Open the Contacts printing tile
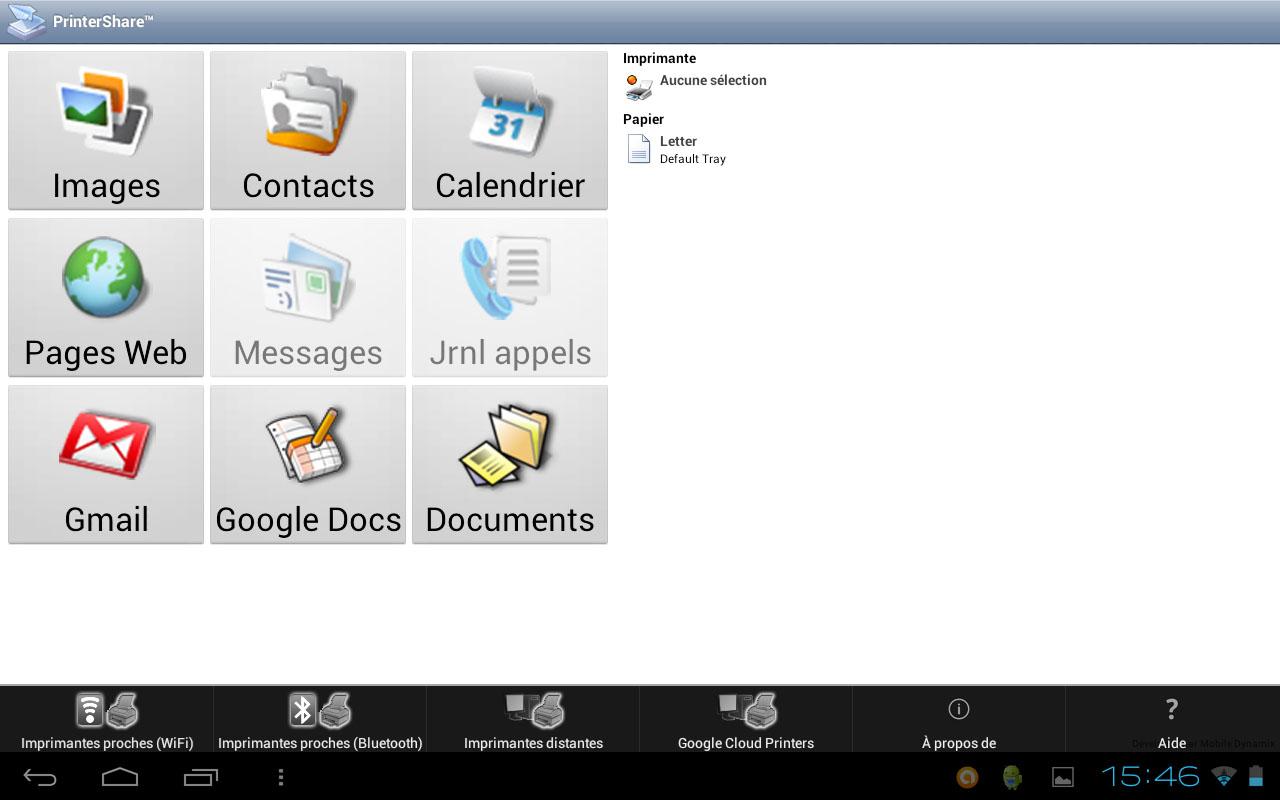This screenshot has width=1280, height=800. click(308, 130)
